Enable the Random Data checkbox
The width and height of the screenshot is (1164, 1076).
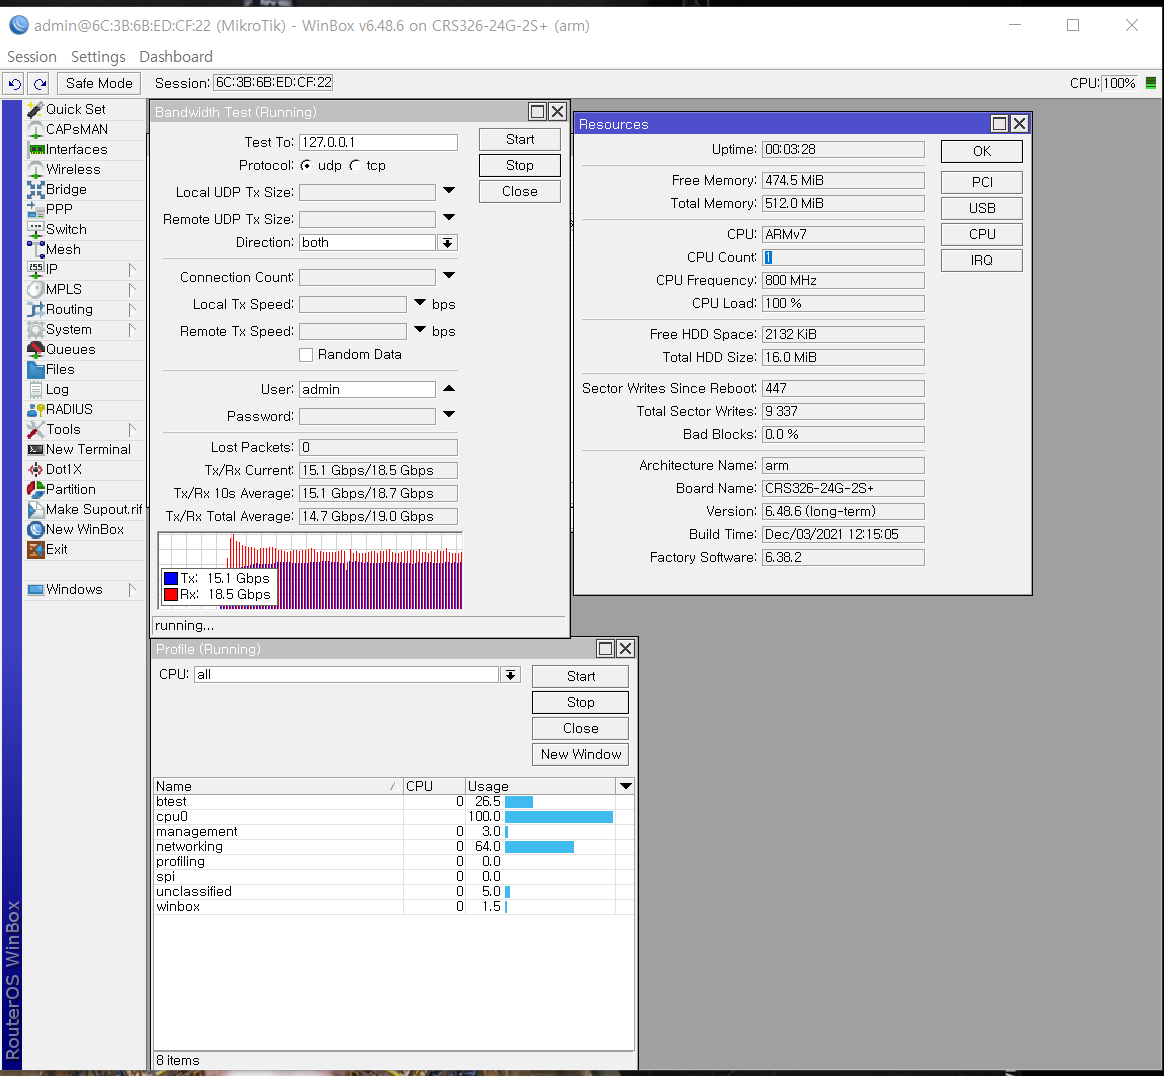306,355
